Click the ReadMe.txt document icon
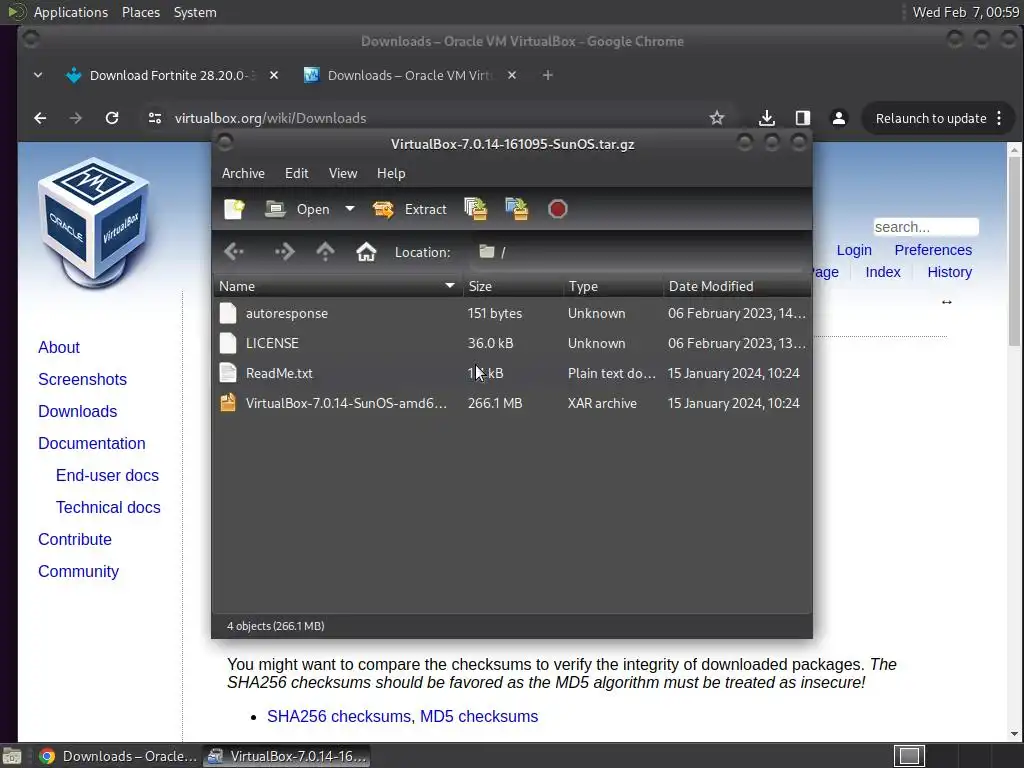This screenshot has width=1024, height=768. (228, 373)
